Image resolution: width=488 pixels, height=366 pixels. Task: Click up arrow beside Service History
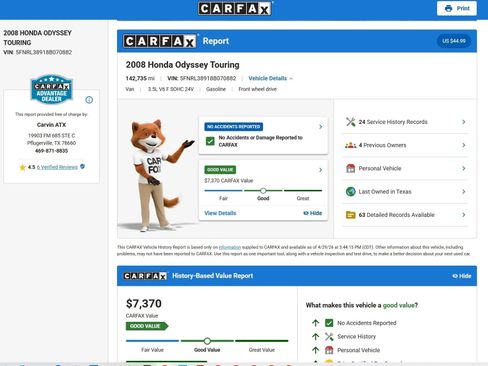(315, 336)
